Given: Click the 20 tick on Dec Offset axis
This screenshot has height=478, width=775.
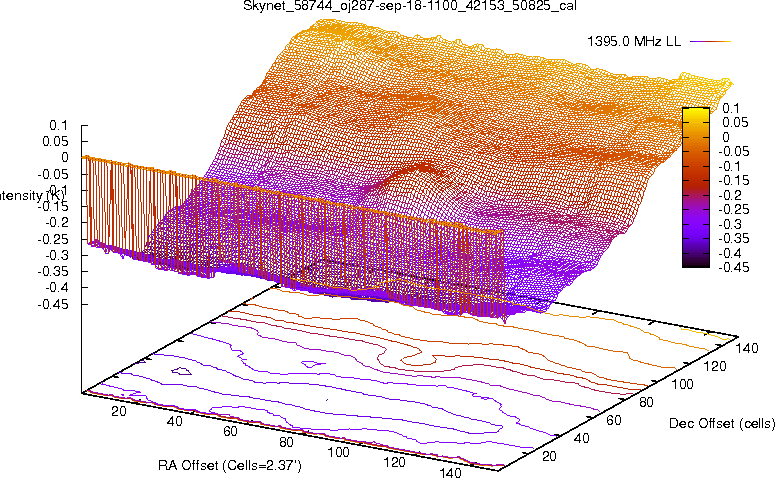Looking at the screenshot, I should point(549,456).
